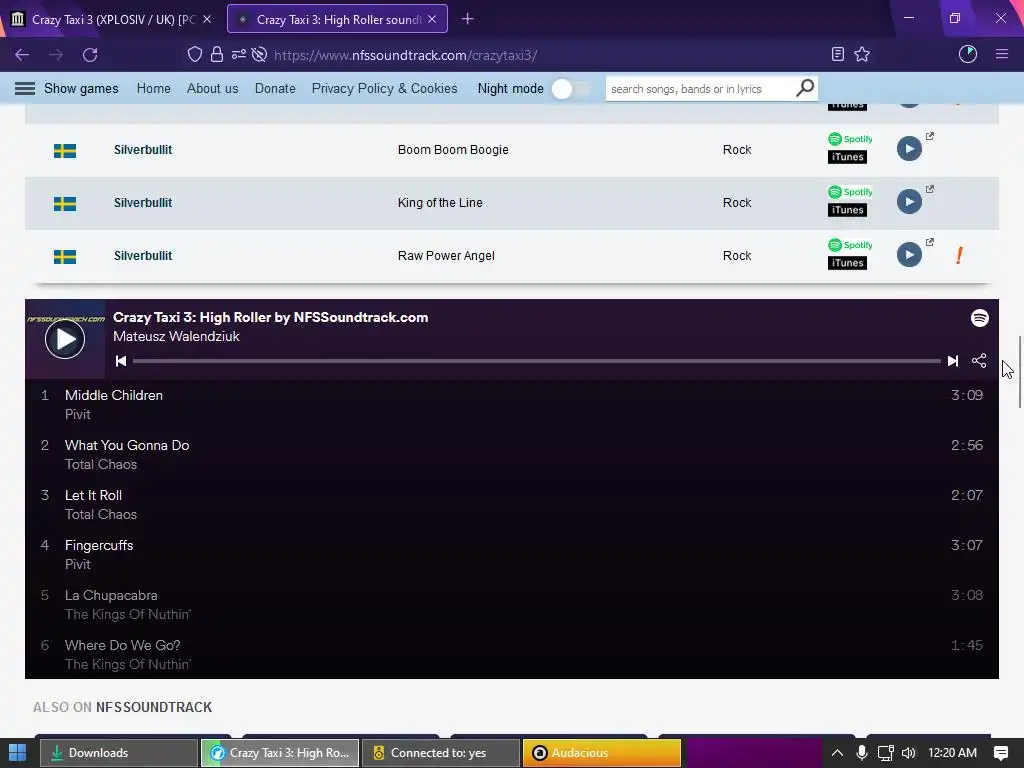1024x768 pixels.
Task: Open the volume speaker tray icon
Action: pyautogui.click(x=908, y=753)
